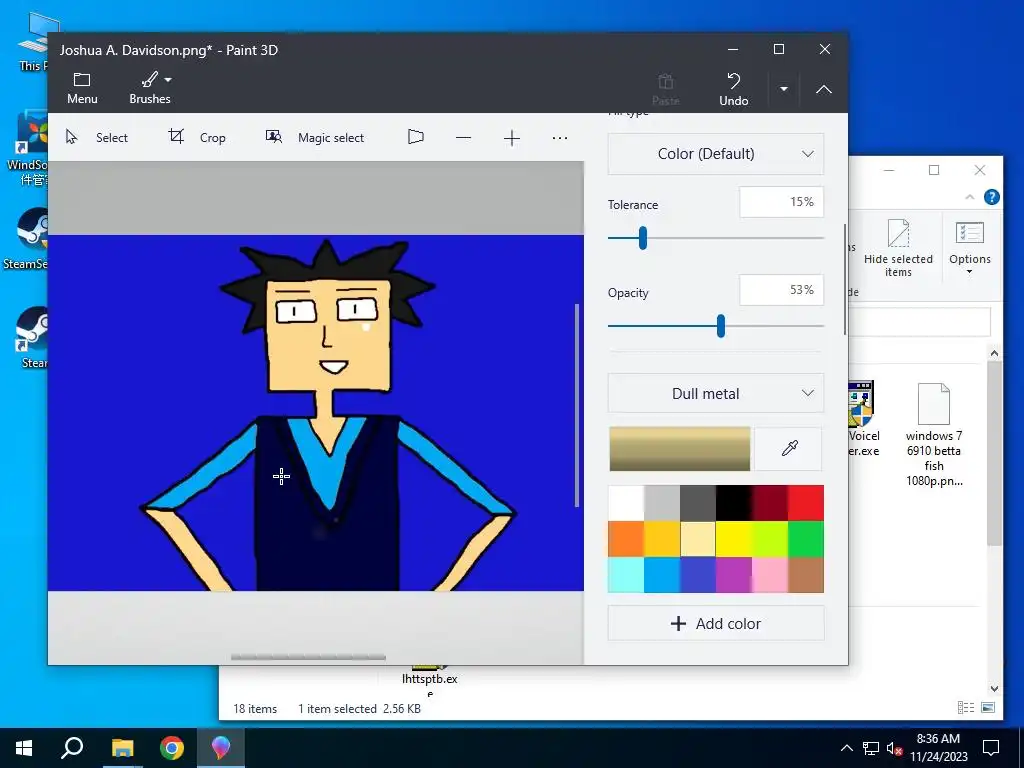Click the File Explorer scroll-up arrow

pyautogui.click(x=994, y=353)
